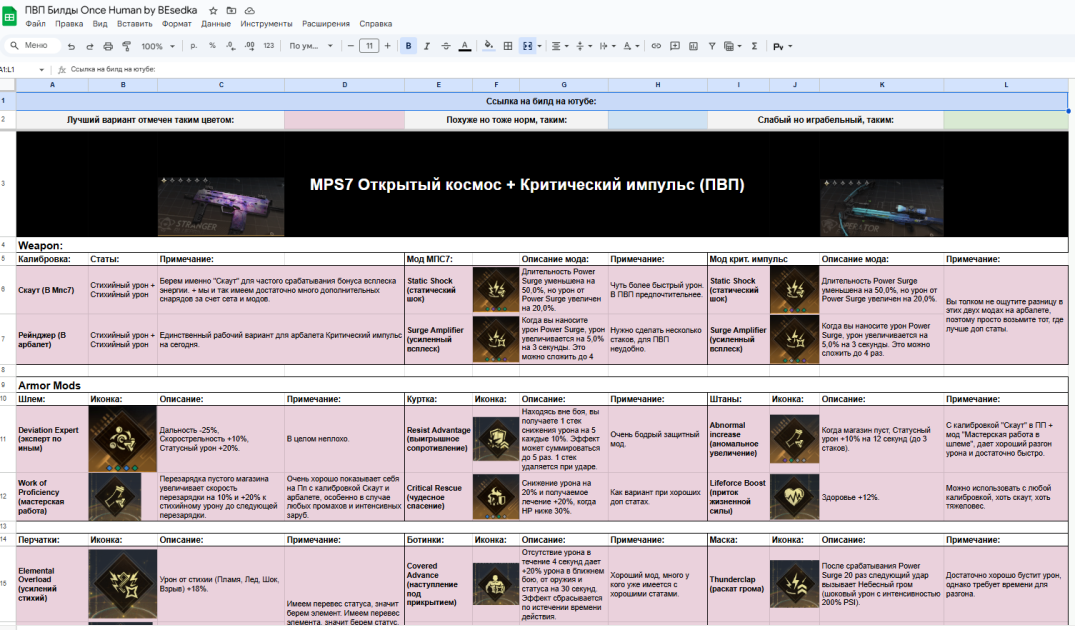Expand the name box dropdown

click(42, 69)
